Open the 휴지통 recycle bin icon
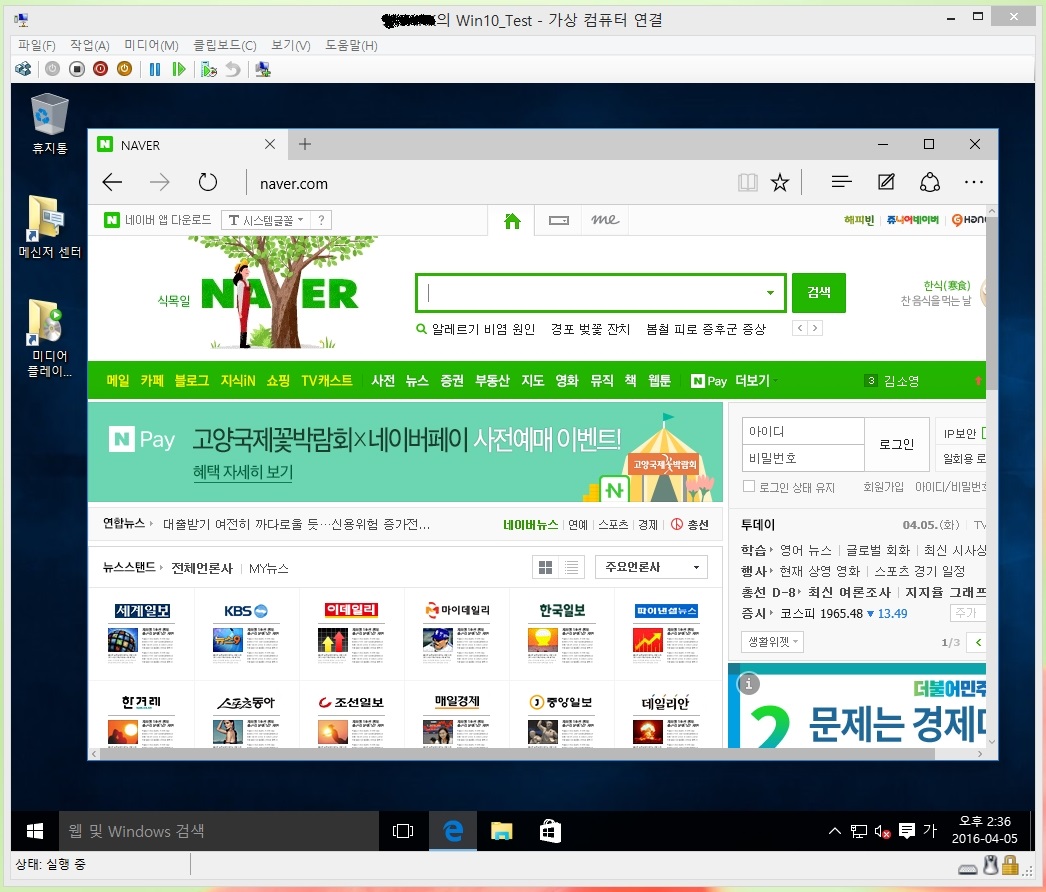1046x892 pixels. [x=49, y=123]
